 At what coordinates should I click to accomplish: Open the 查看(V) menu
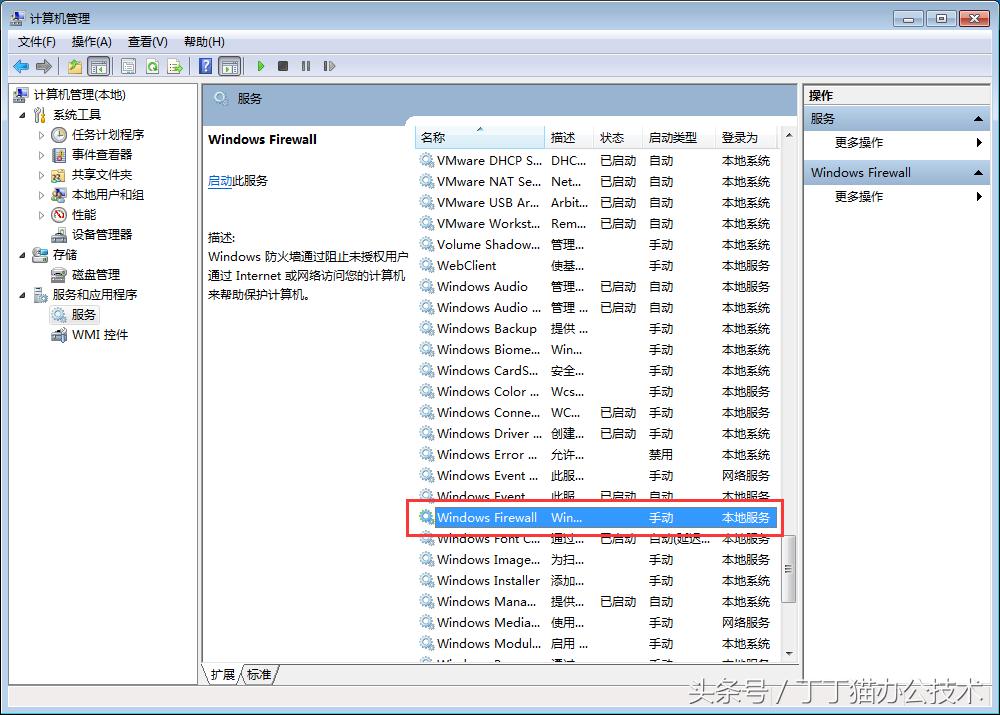(146, 41)
